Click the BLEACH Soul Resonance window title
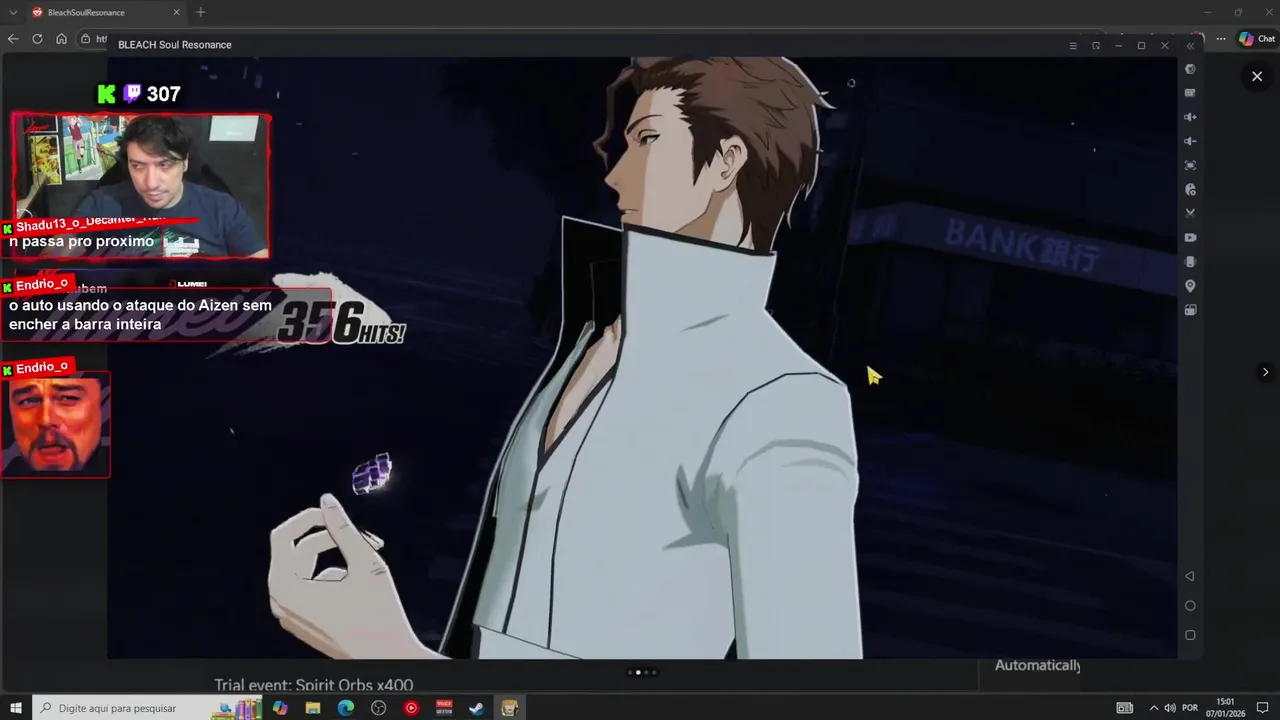 (x=175, y=45)
